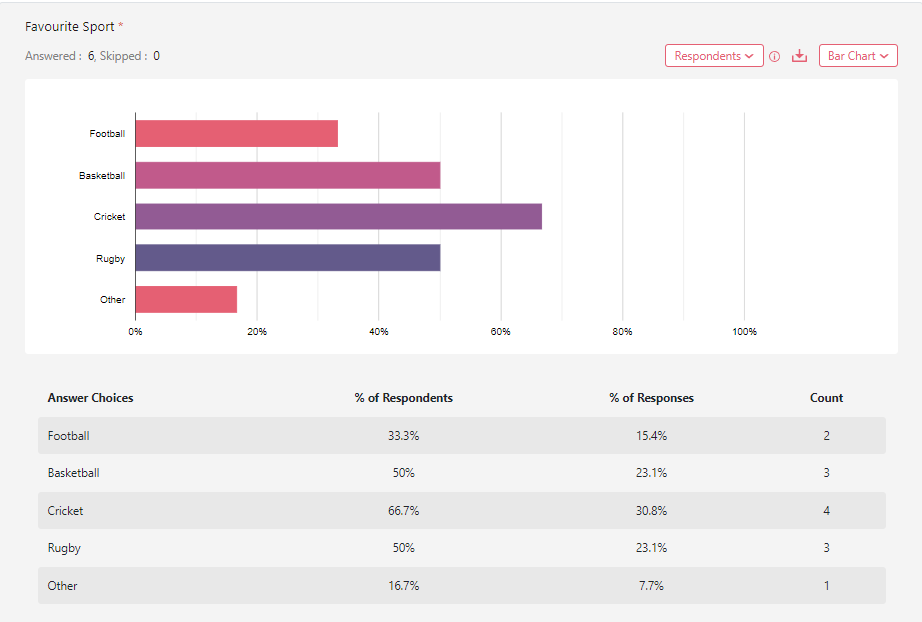Image resolution: width=922 pixels, height=622 pixels.
Task: Select the Basketball bar in the chart
Action: [x=287, y=176]
